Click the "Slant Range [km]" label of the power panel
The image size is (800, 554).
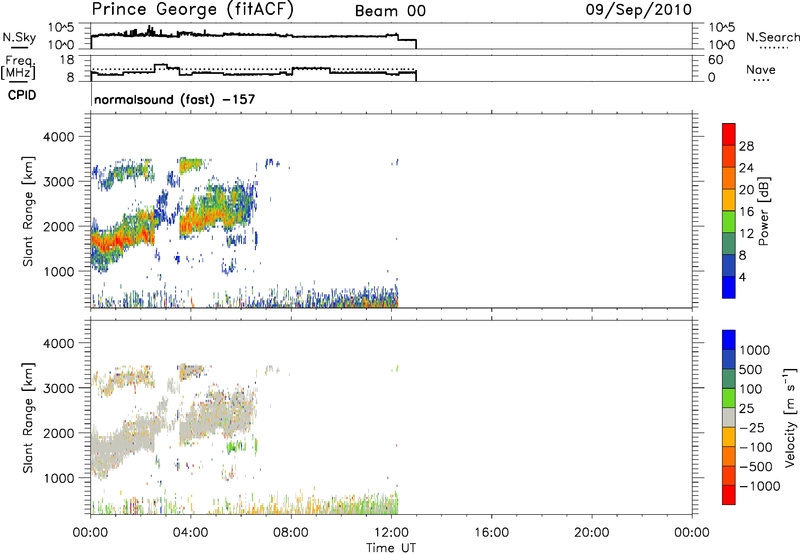28,211
